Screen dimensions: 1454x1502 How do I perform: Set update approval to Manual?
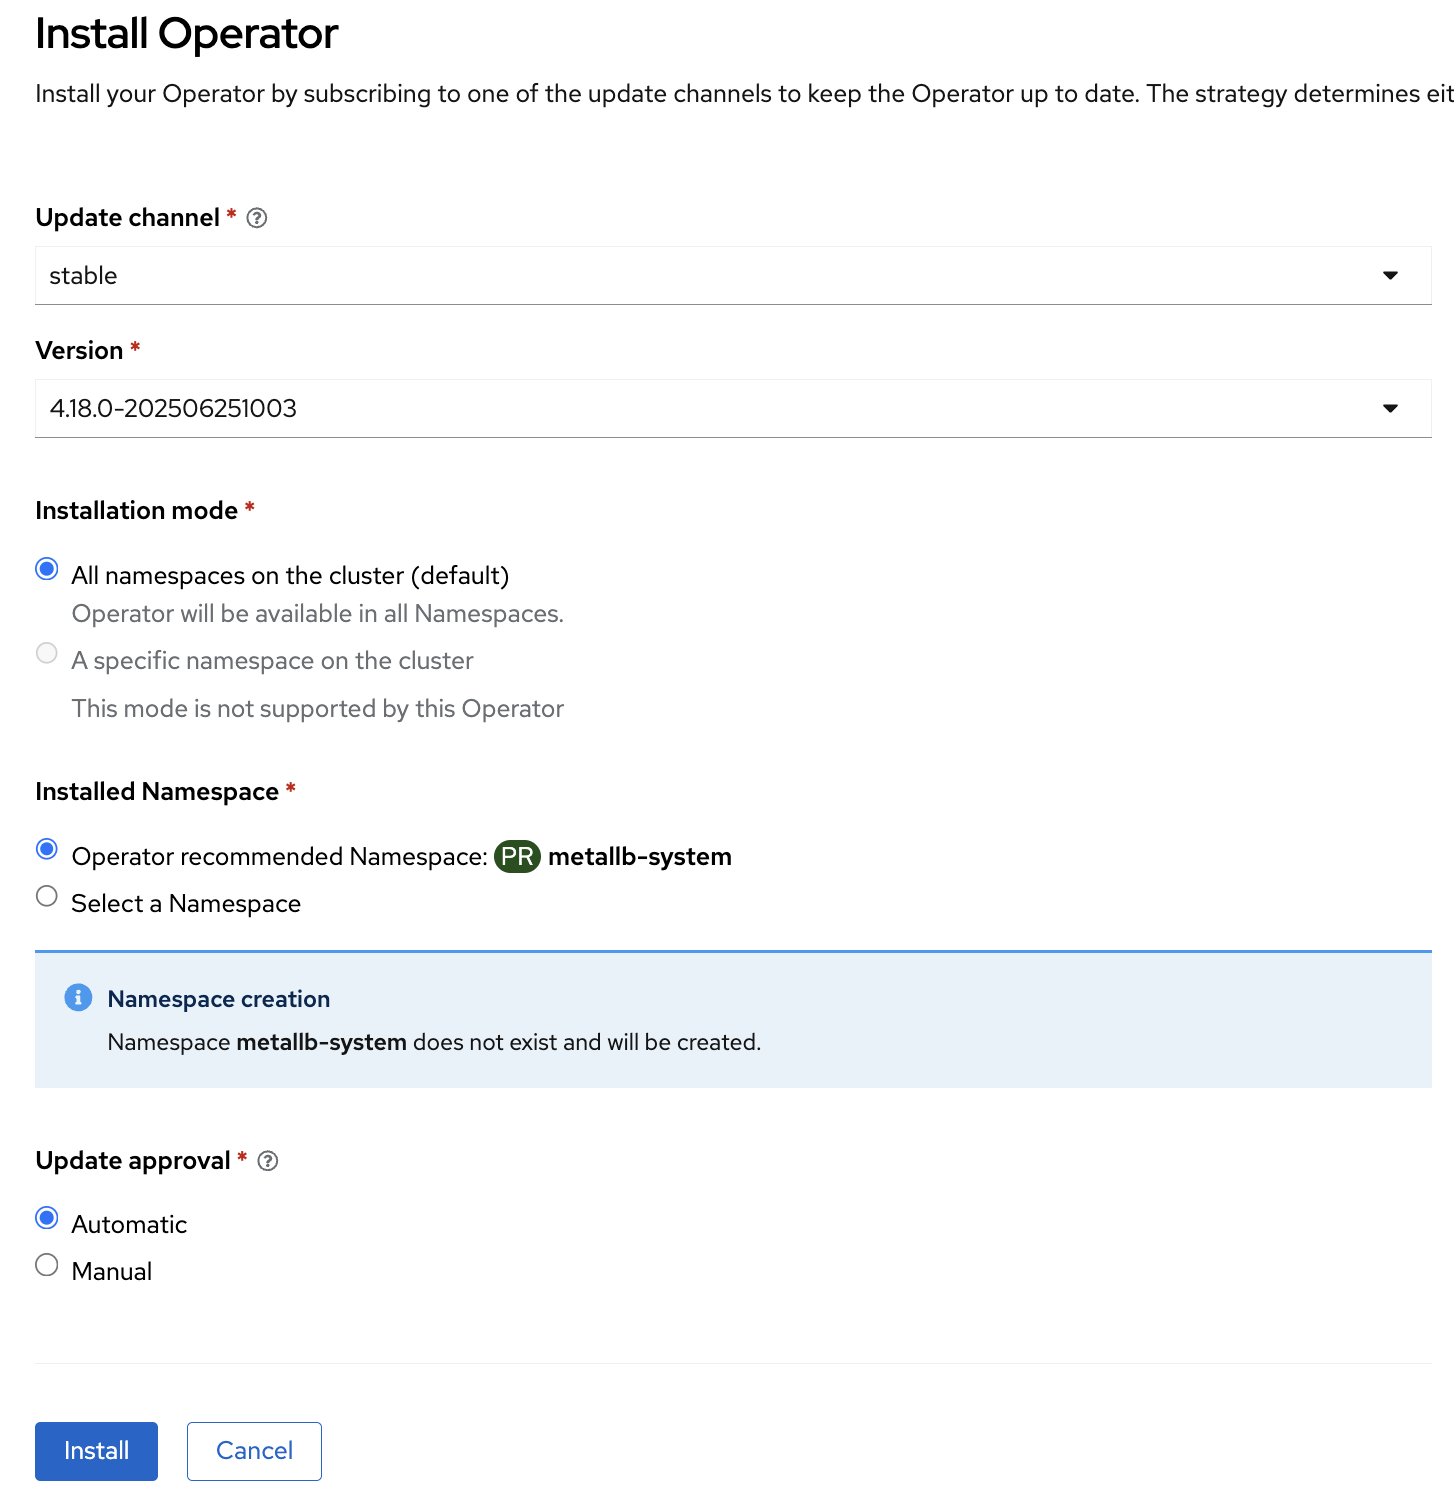point(47,1265)
